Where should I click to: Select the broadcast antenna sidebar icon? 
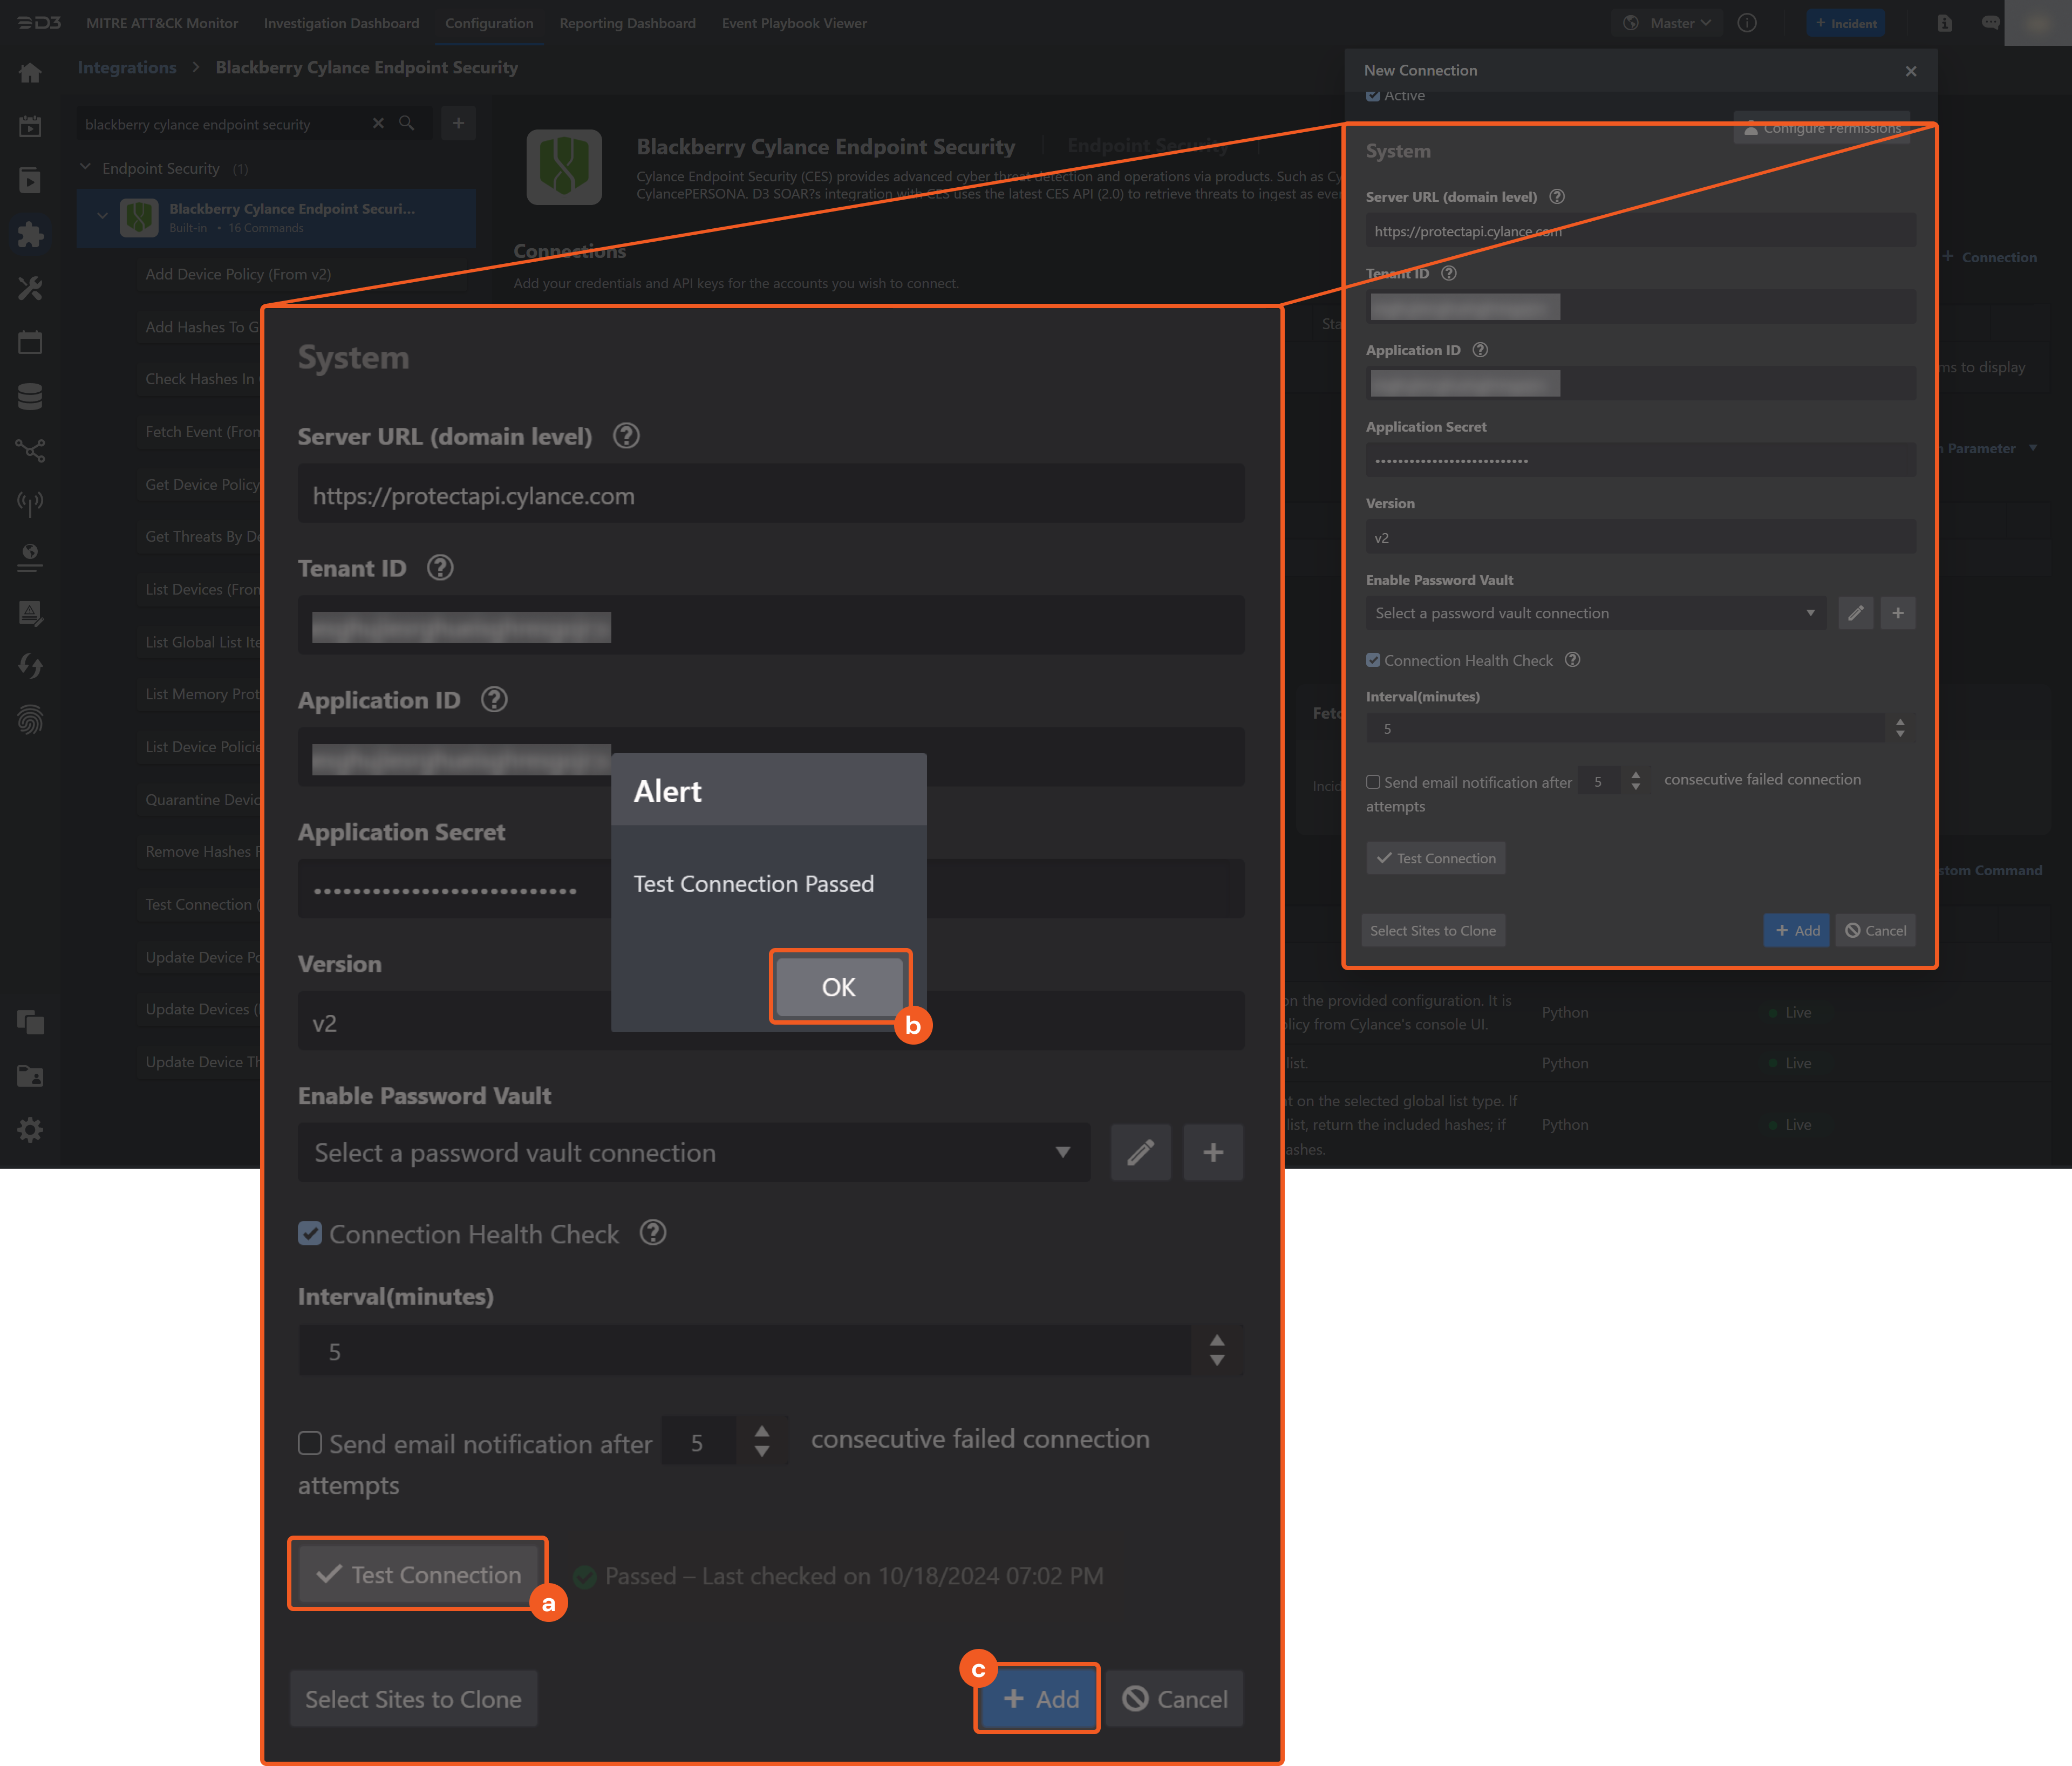click(31, 503)
